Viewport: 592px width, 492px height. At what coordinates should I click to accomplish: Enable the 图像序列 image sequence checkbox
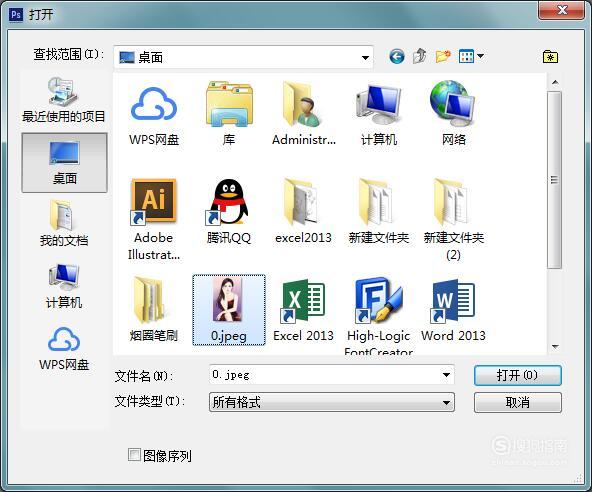click(134, 455)
